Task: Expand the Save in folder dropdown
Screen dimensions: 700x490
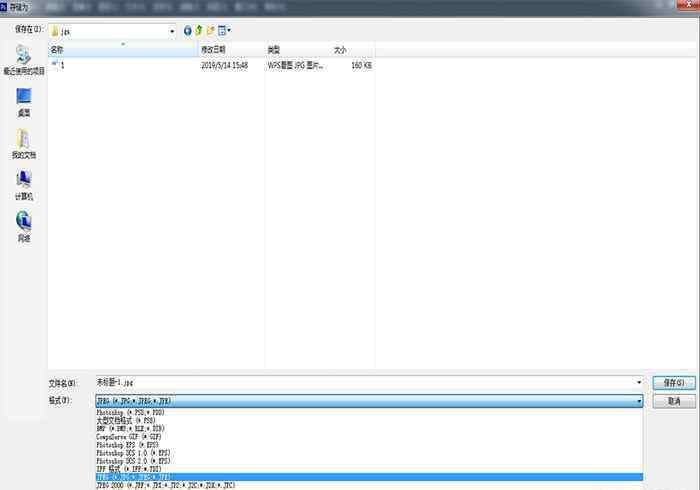Action: (172, 31)
